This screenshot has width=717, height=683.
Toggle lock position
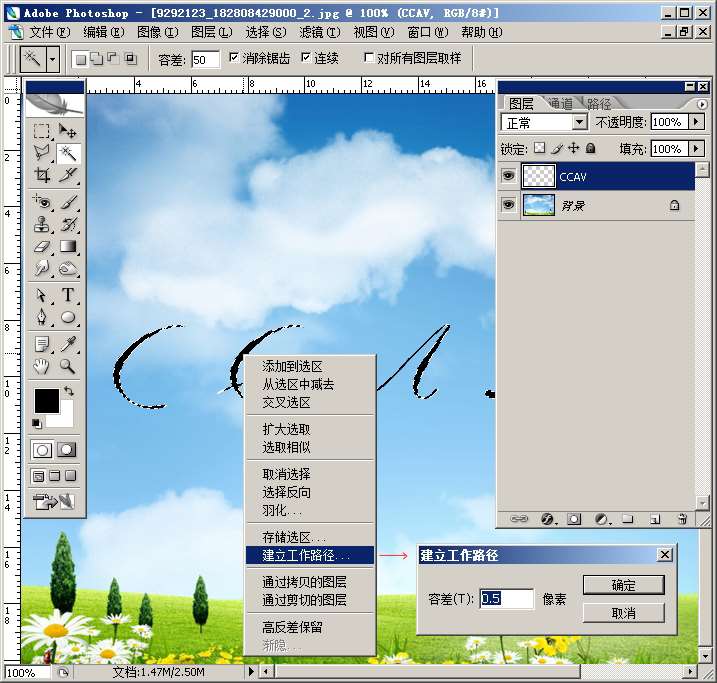(573, 148)
